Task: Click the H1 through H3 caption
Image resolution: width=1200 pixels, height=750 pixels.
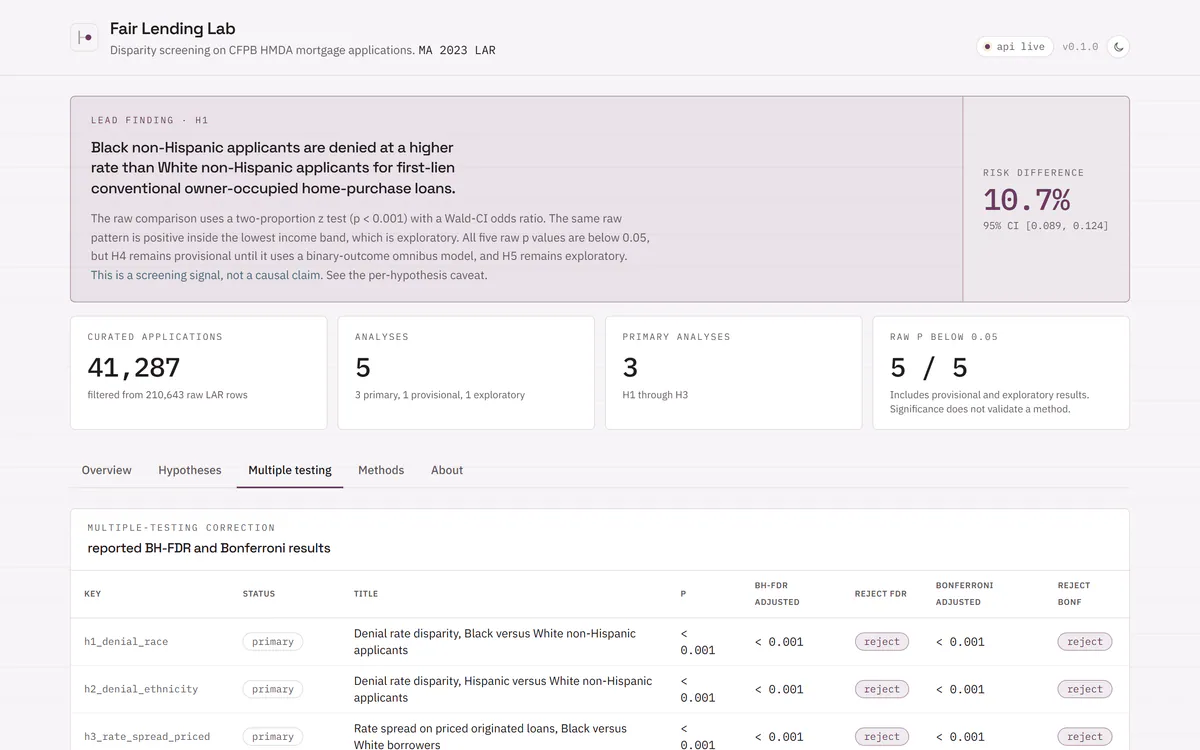Action: (655, 395)
